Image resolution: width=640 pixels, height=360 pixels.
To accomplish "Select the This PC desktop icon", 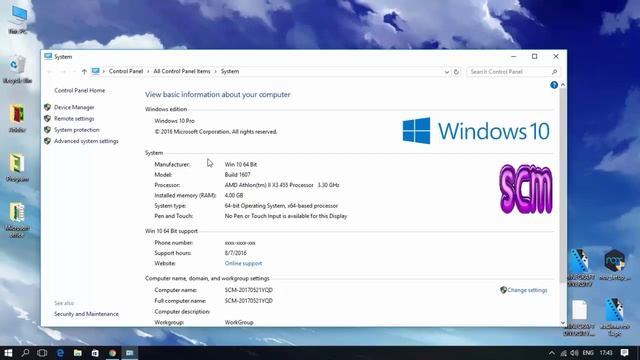I will point(18,19).
